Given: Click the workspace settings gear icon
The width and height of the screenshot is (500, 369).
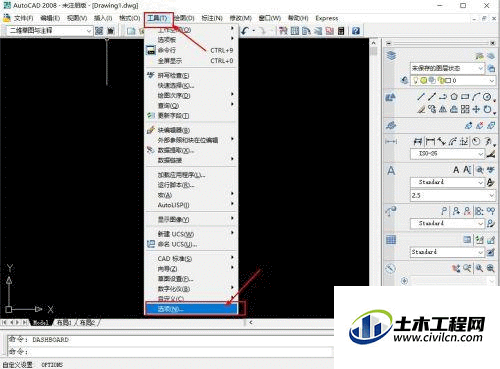Looking at the screenshot, I should [x=99, y=31].
